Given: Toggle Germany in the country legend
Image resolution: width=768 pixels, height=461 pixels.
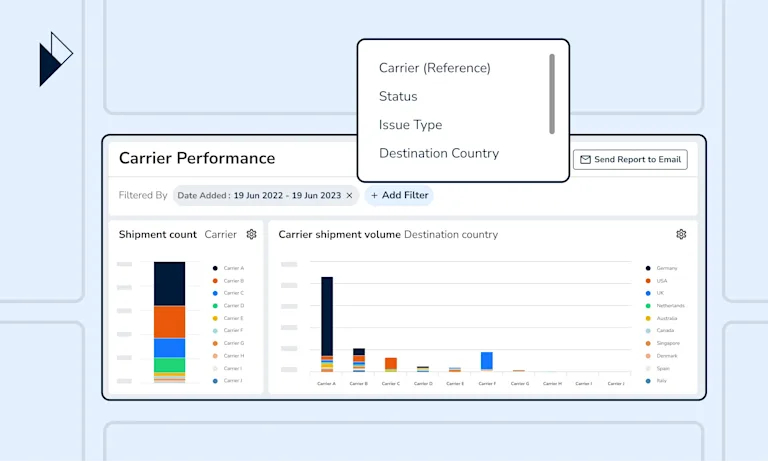Looking at the screenshot, I should [x=661, y=268].
